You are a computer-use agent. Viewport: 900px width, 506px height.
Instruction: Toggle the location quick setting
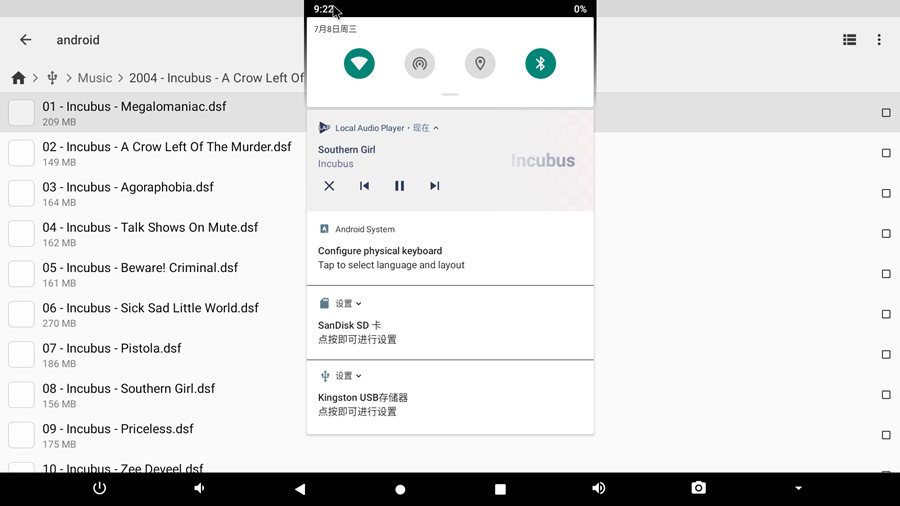point(480,63)
